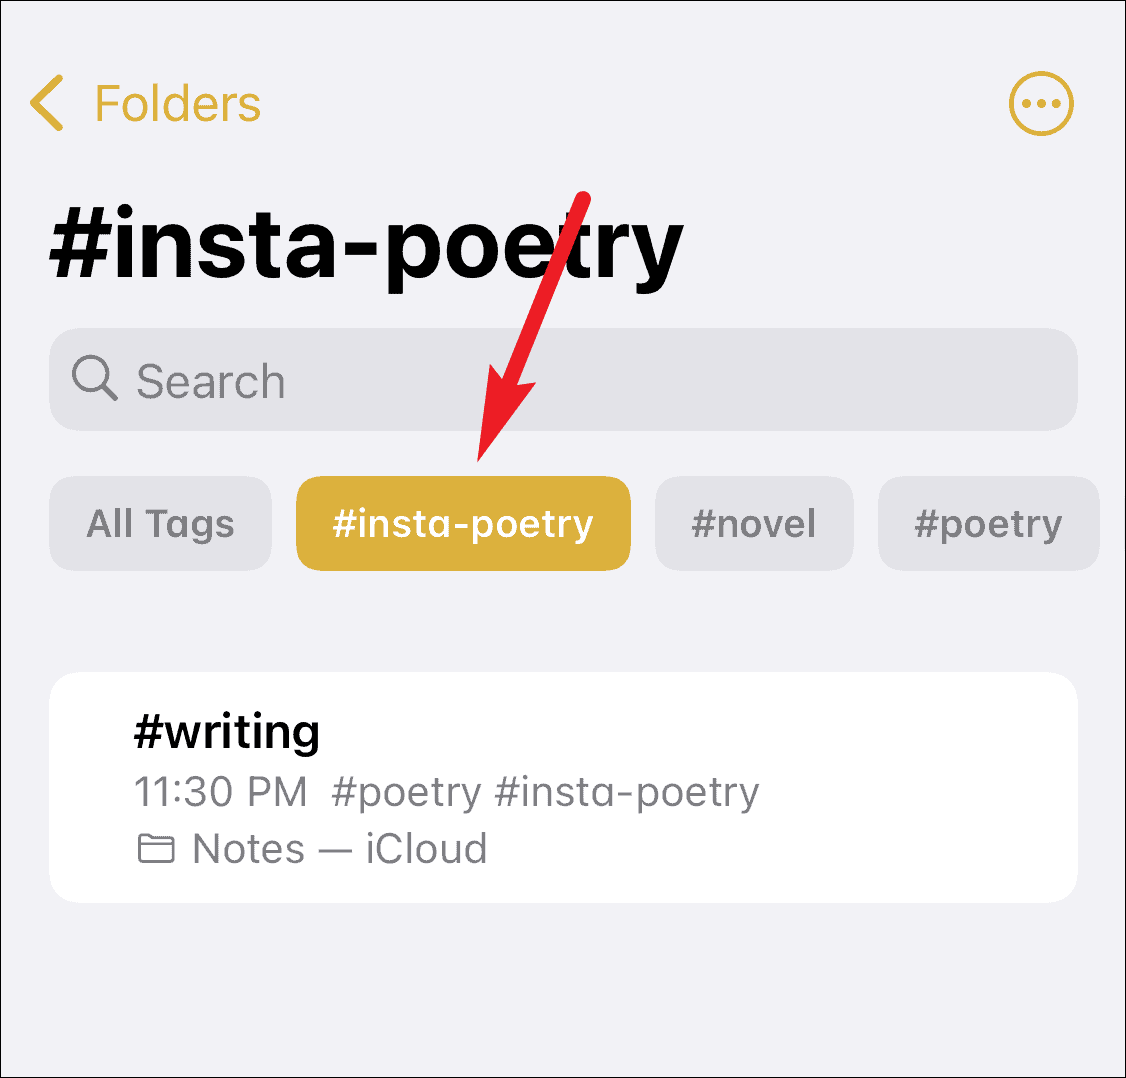Toggle the #insta-poetry tag filter off

tap(462, 523)
